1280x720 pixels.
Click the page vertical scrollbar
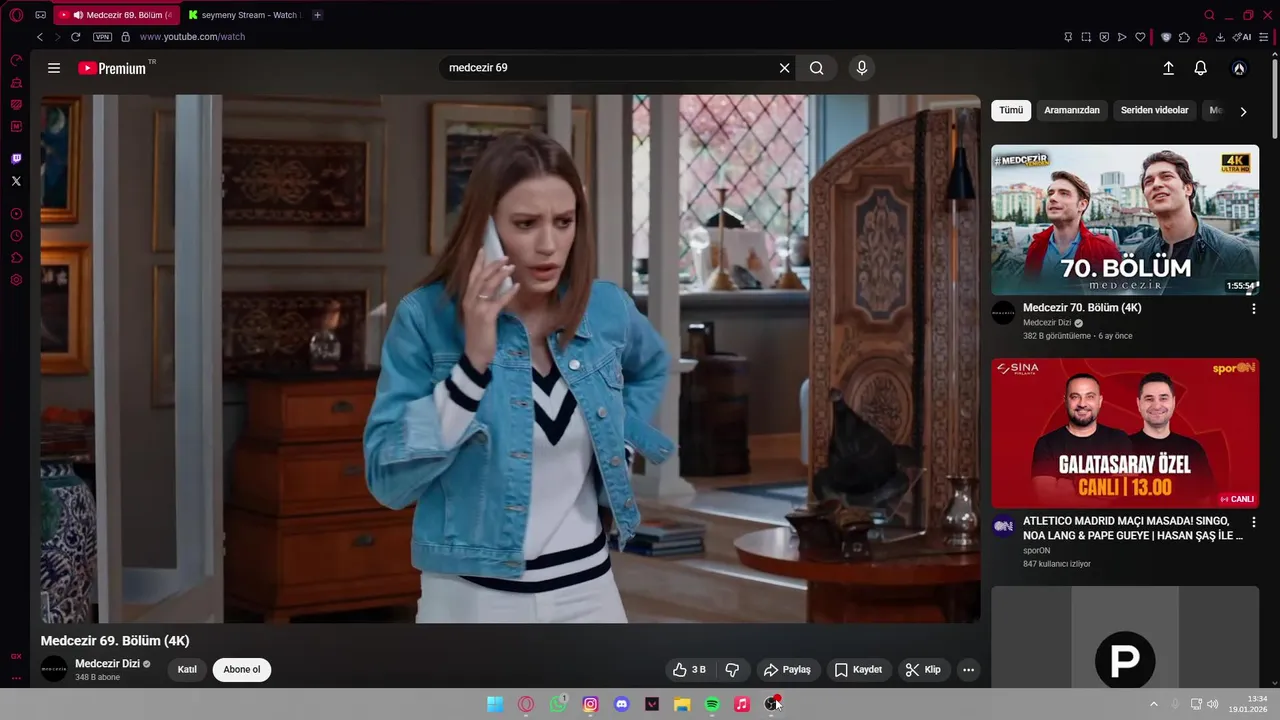1275,100
